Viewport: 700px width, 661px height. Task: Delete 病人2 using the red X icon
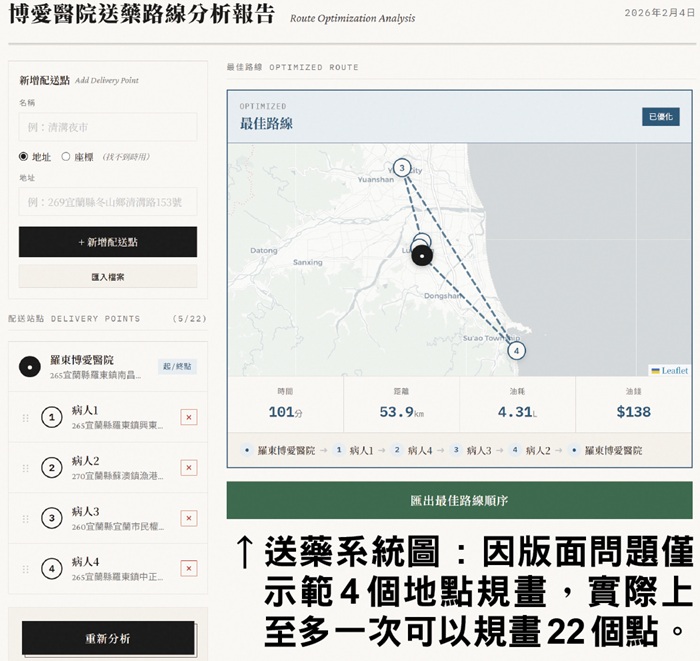[189, 467]
